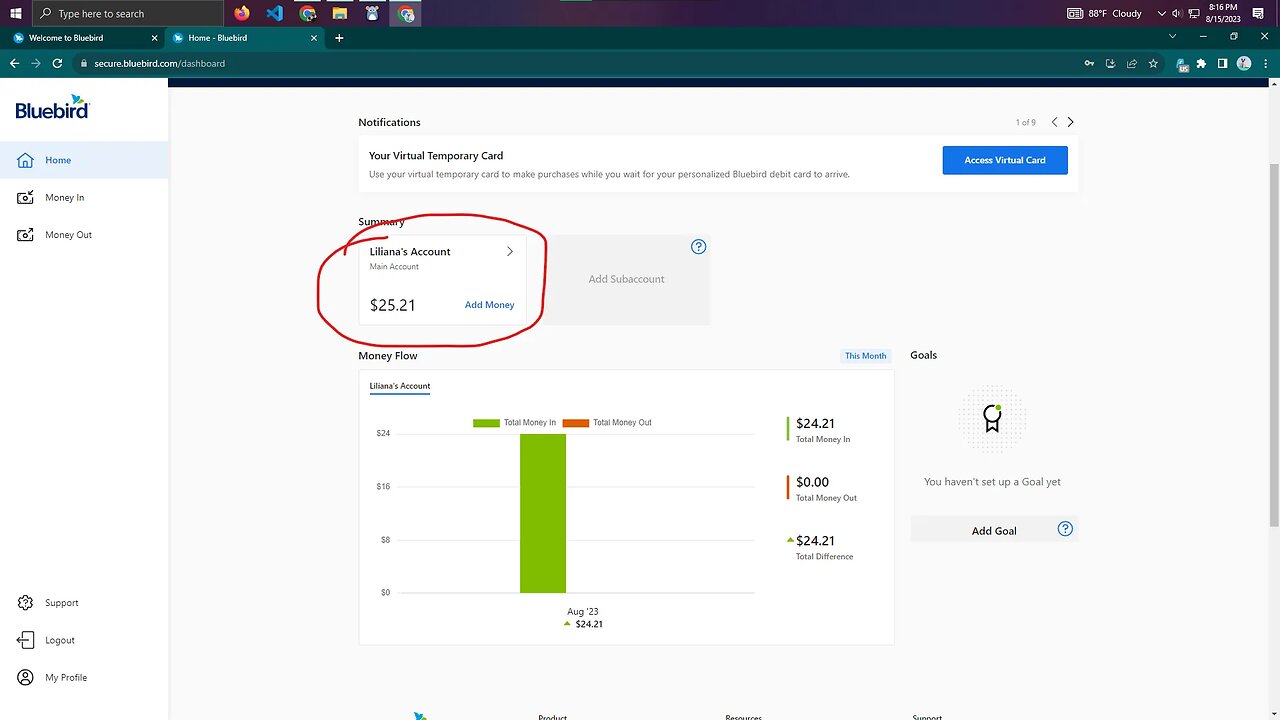The width and height of the screenshot is (1280, 720).
Task: Click the taskbar clock showing 8:16 PM
Action: click(x=1223, y=13)
